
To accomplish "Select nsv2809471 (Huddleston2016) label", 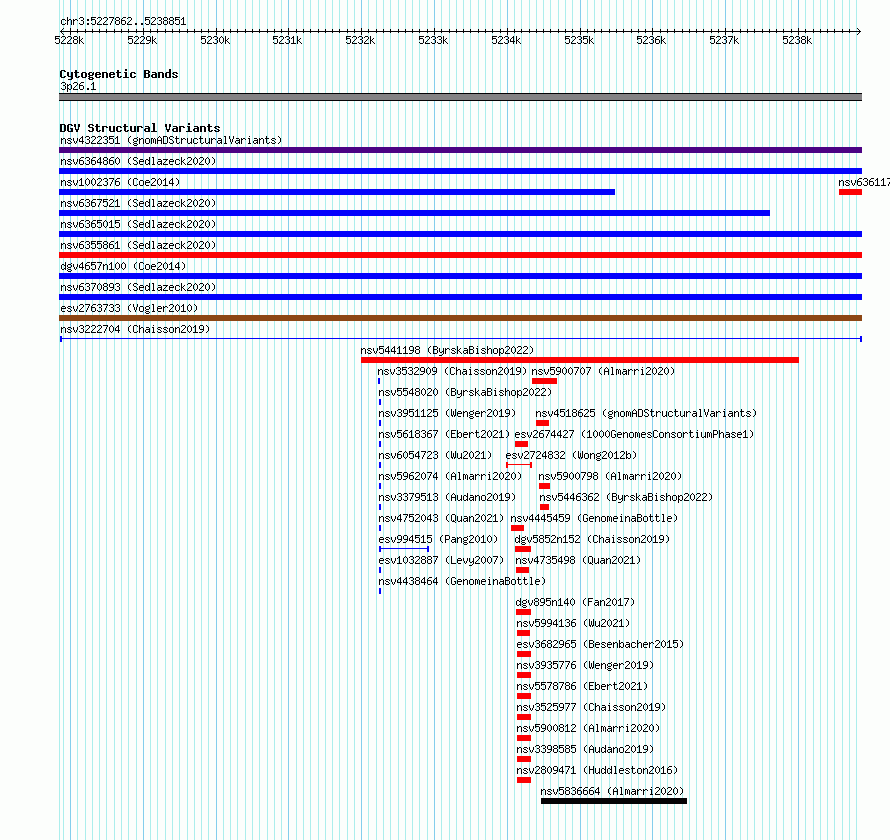I will [597, 770].
